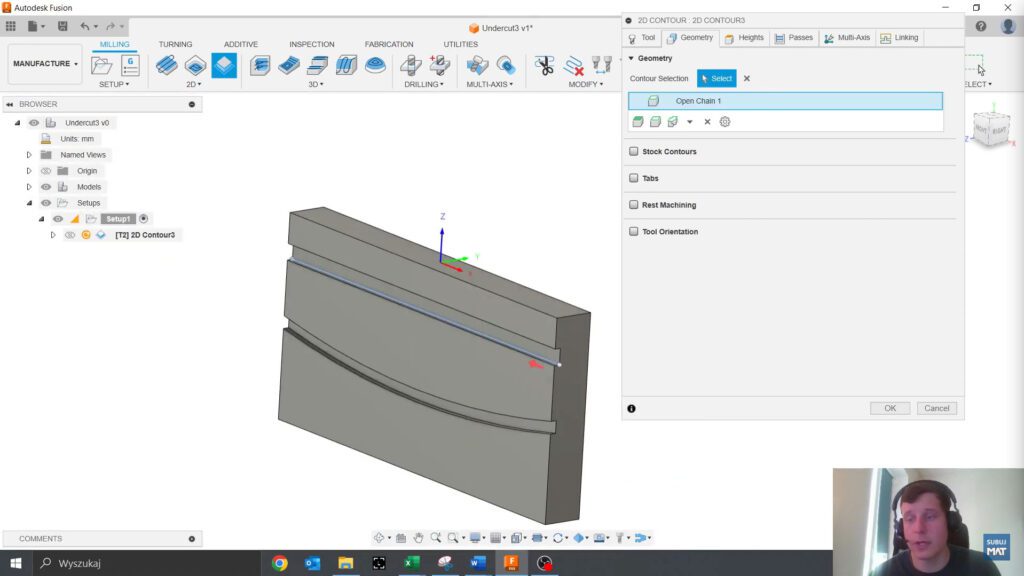
Task: Click the New Setup folder icon
Action: tap(102, 66)
